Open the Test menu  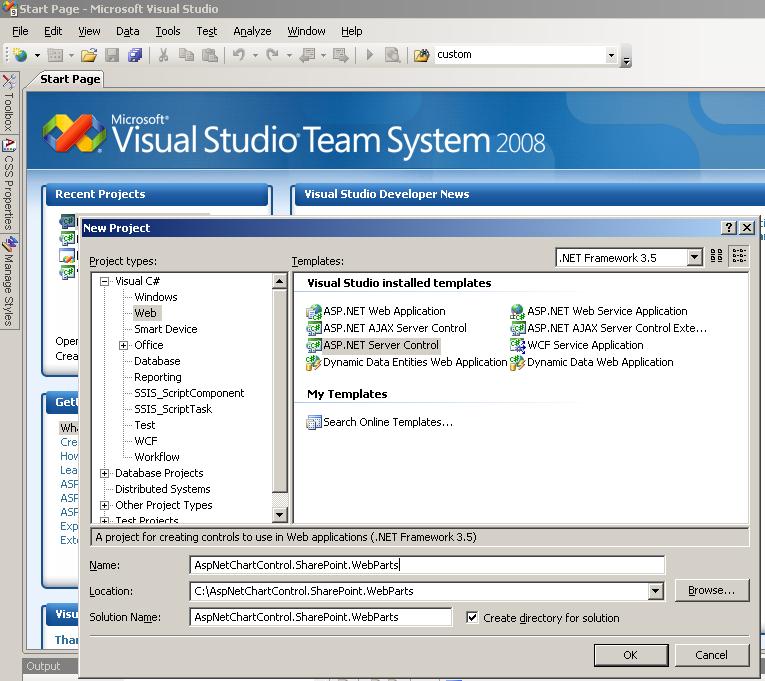206,31
